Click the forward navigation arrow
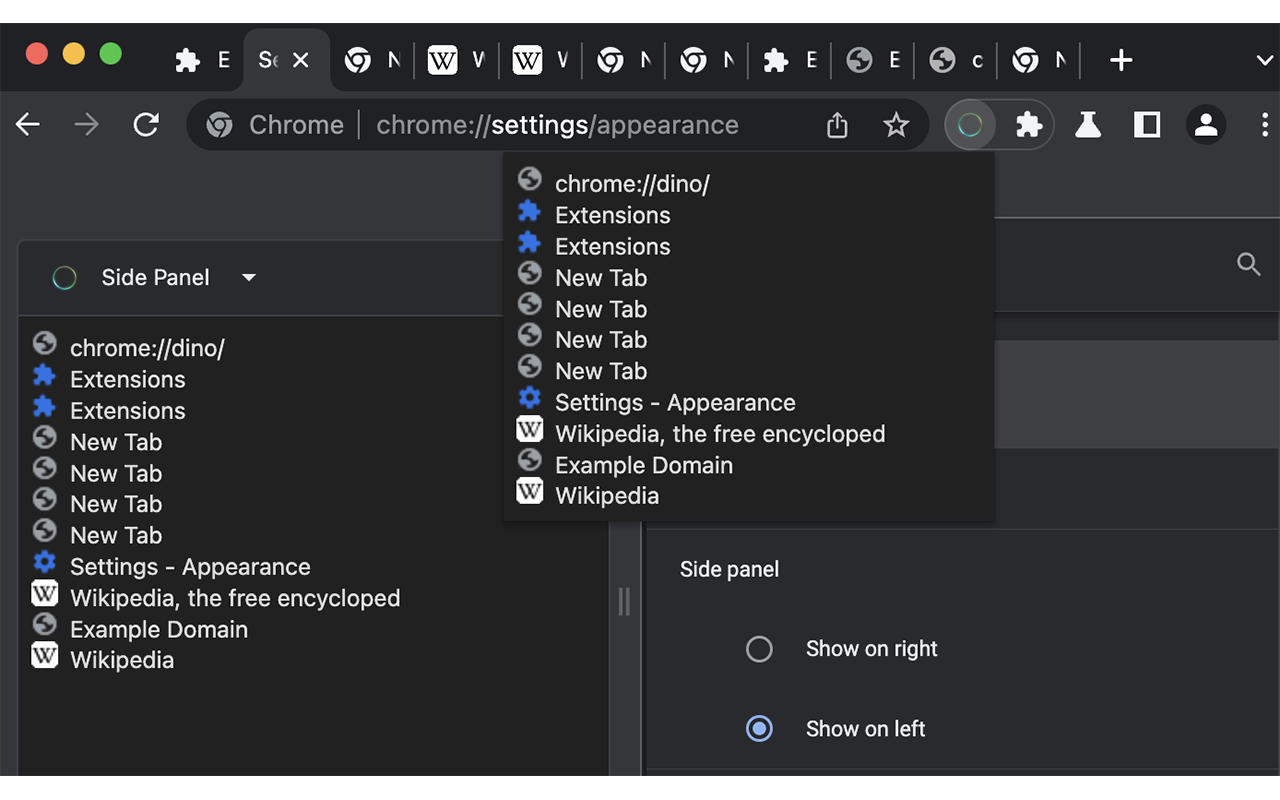The image size is (1280, 800). 87,125
